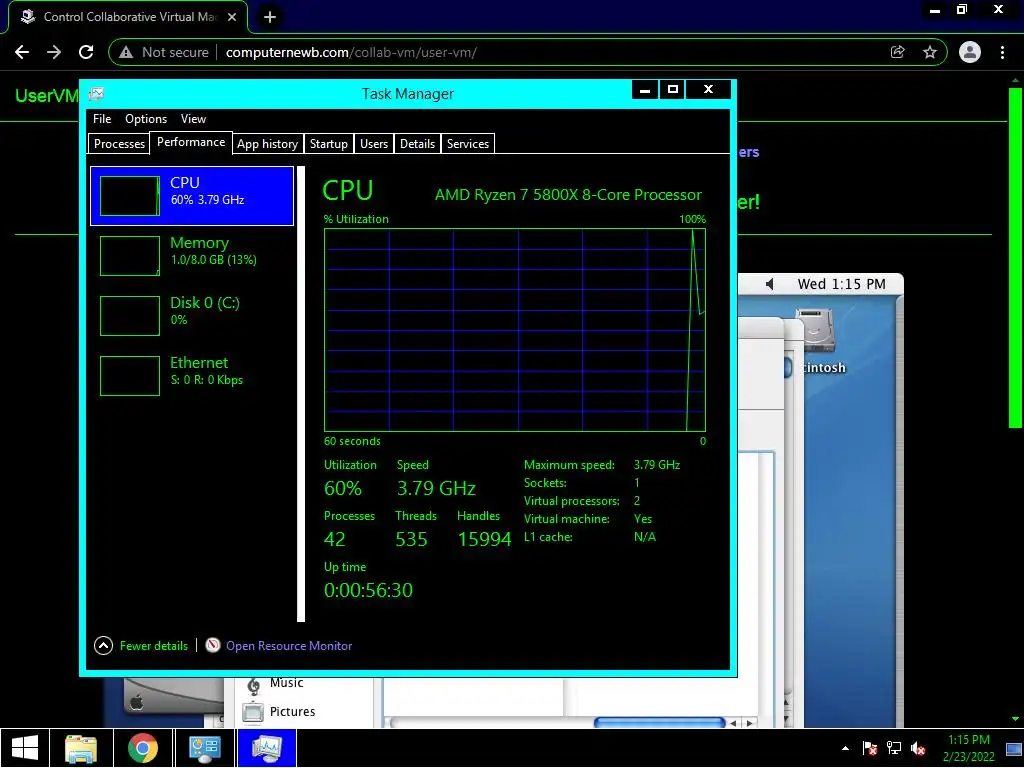Open Resource Monitor link
Screen dimensions: 1024x768
(289, 645)
